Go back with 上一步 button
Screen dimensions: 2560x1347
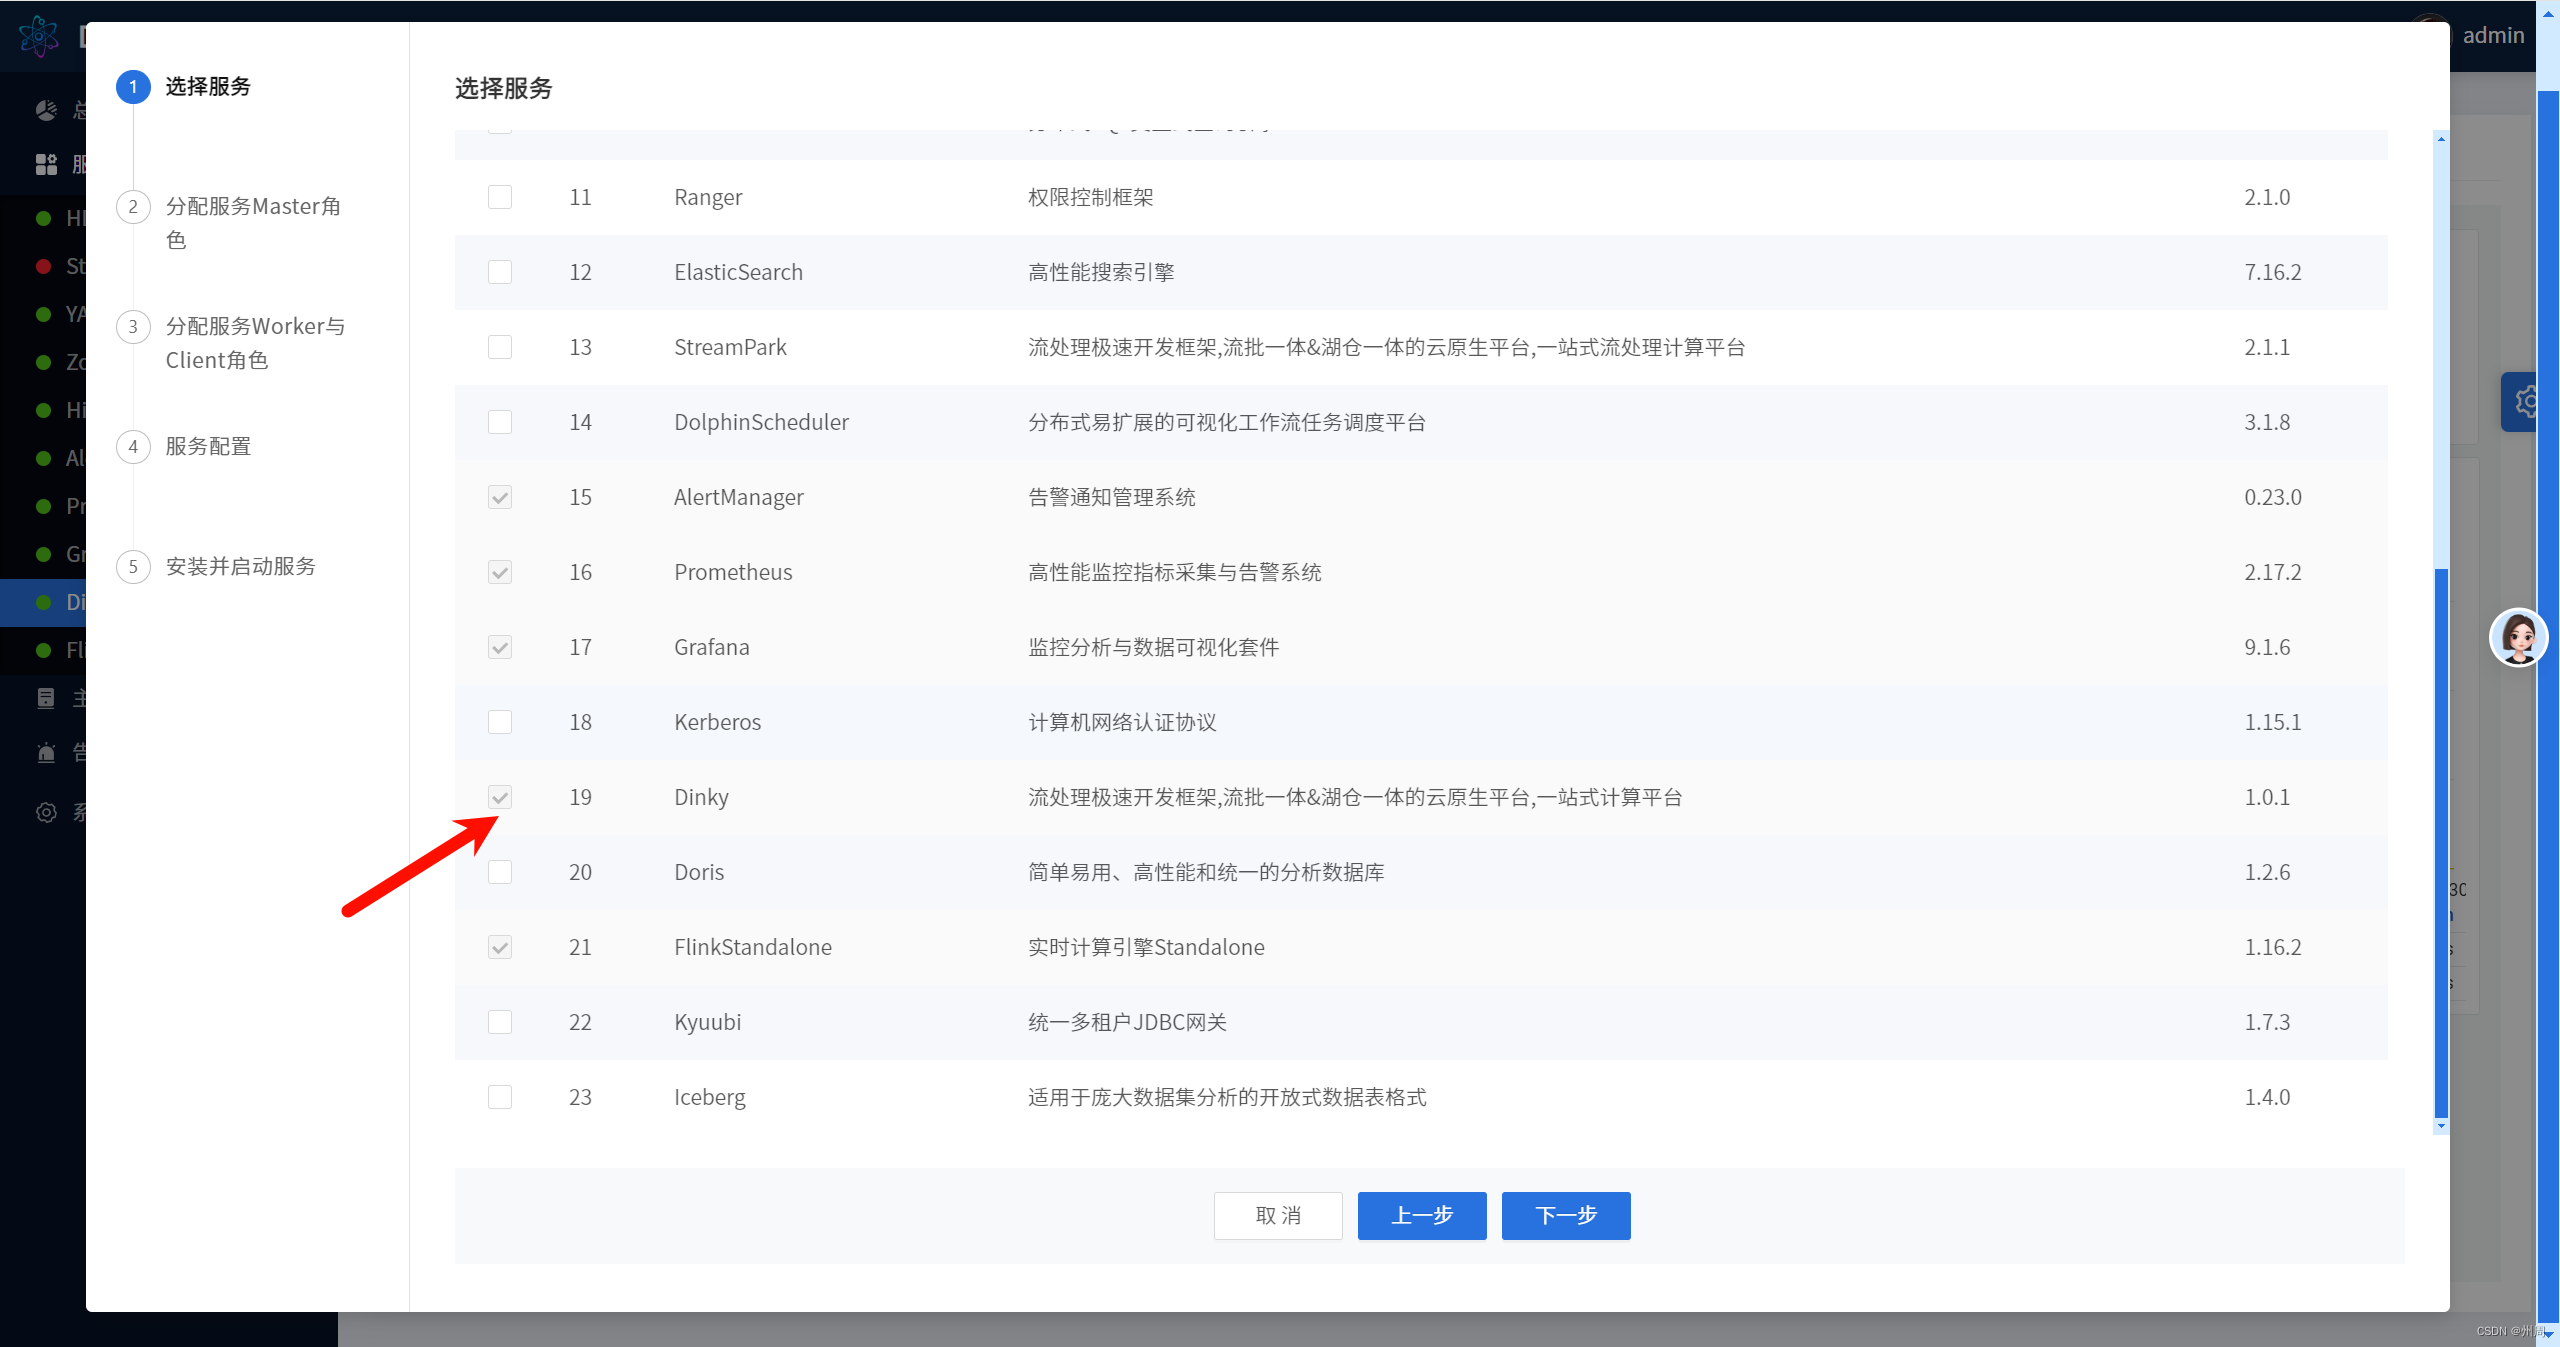(1422, 1216)
